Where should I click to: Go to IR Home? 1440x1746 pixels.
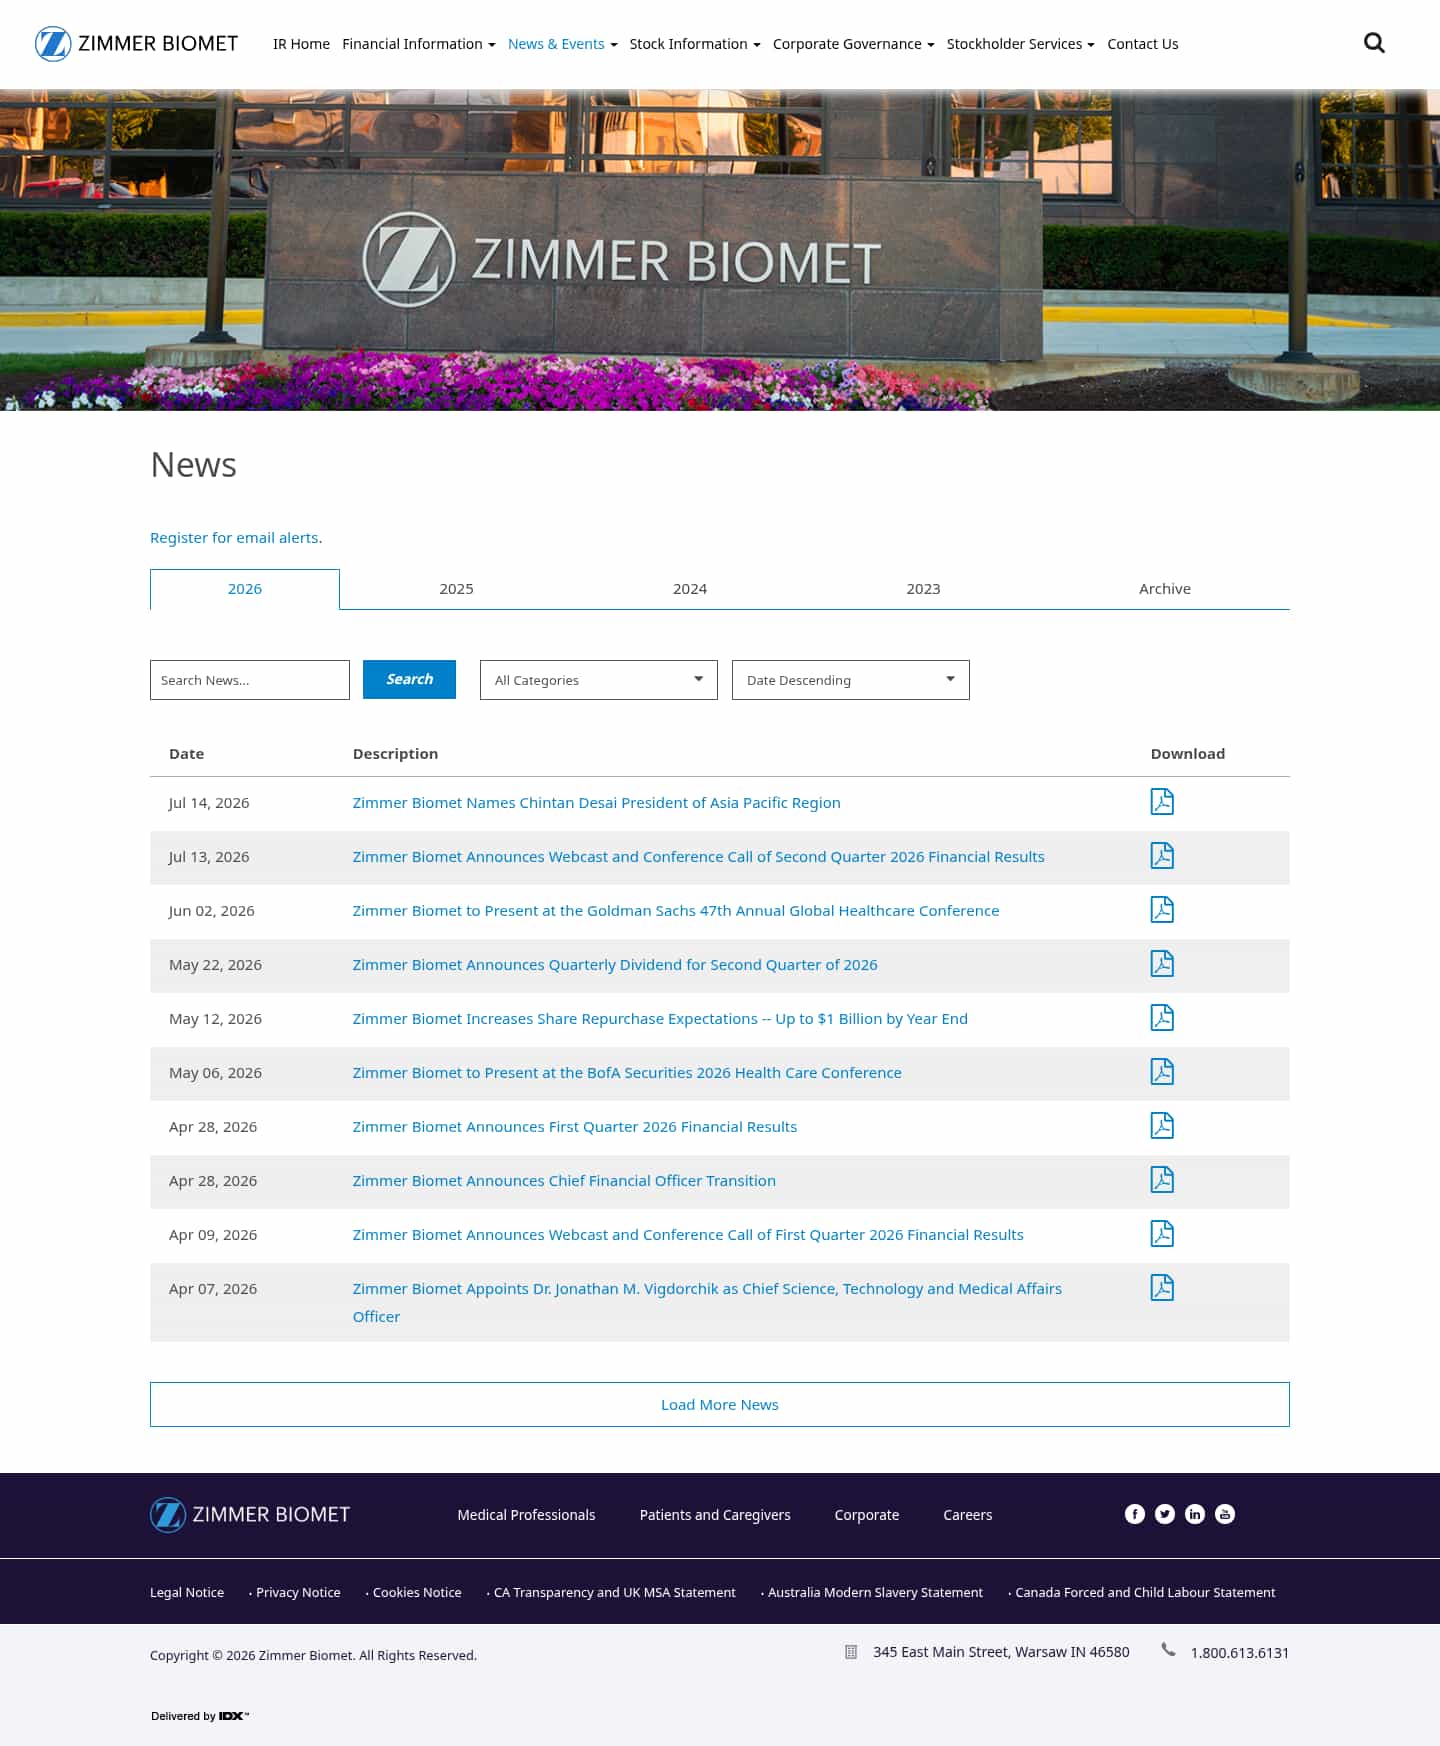click(x=301, y=44)
